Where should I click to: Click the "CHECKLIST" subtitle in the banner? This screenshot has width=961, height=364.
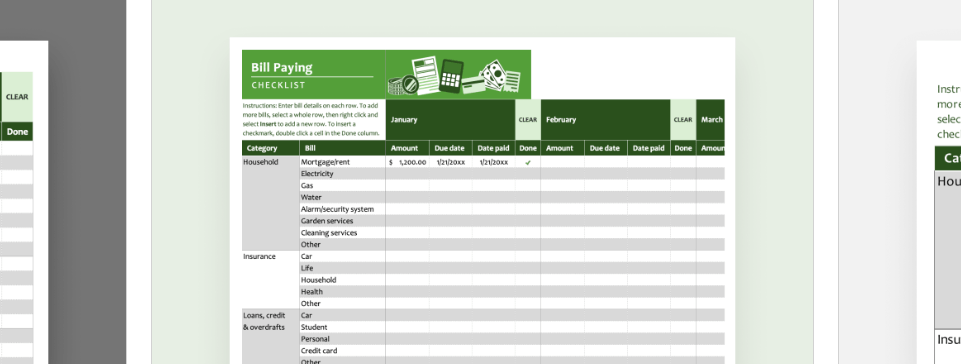click(x=278, y=85)
